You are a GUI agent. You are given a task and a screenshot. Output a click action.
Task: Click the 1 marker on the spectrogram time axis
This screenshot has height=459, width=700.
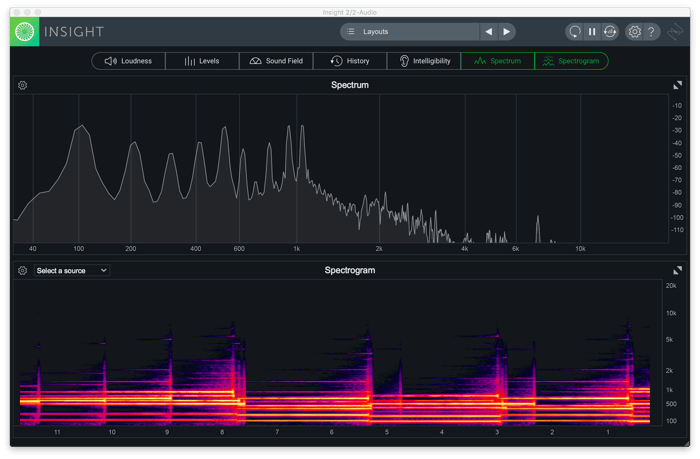[x=608, y=432]
